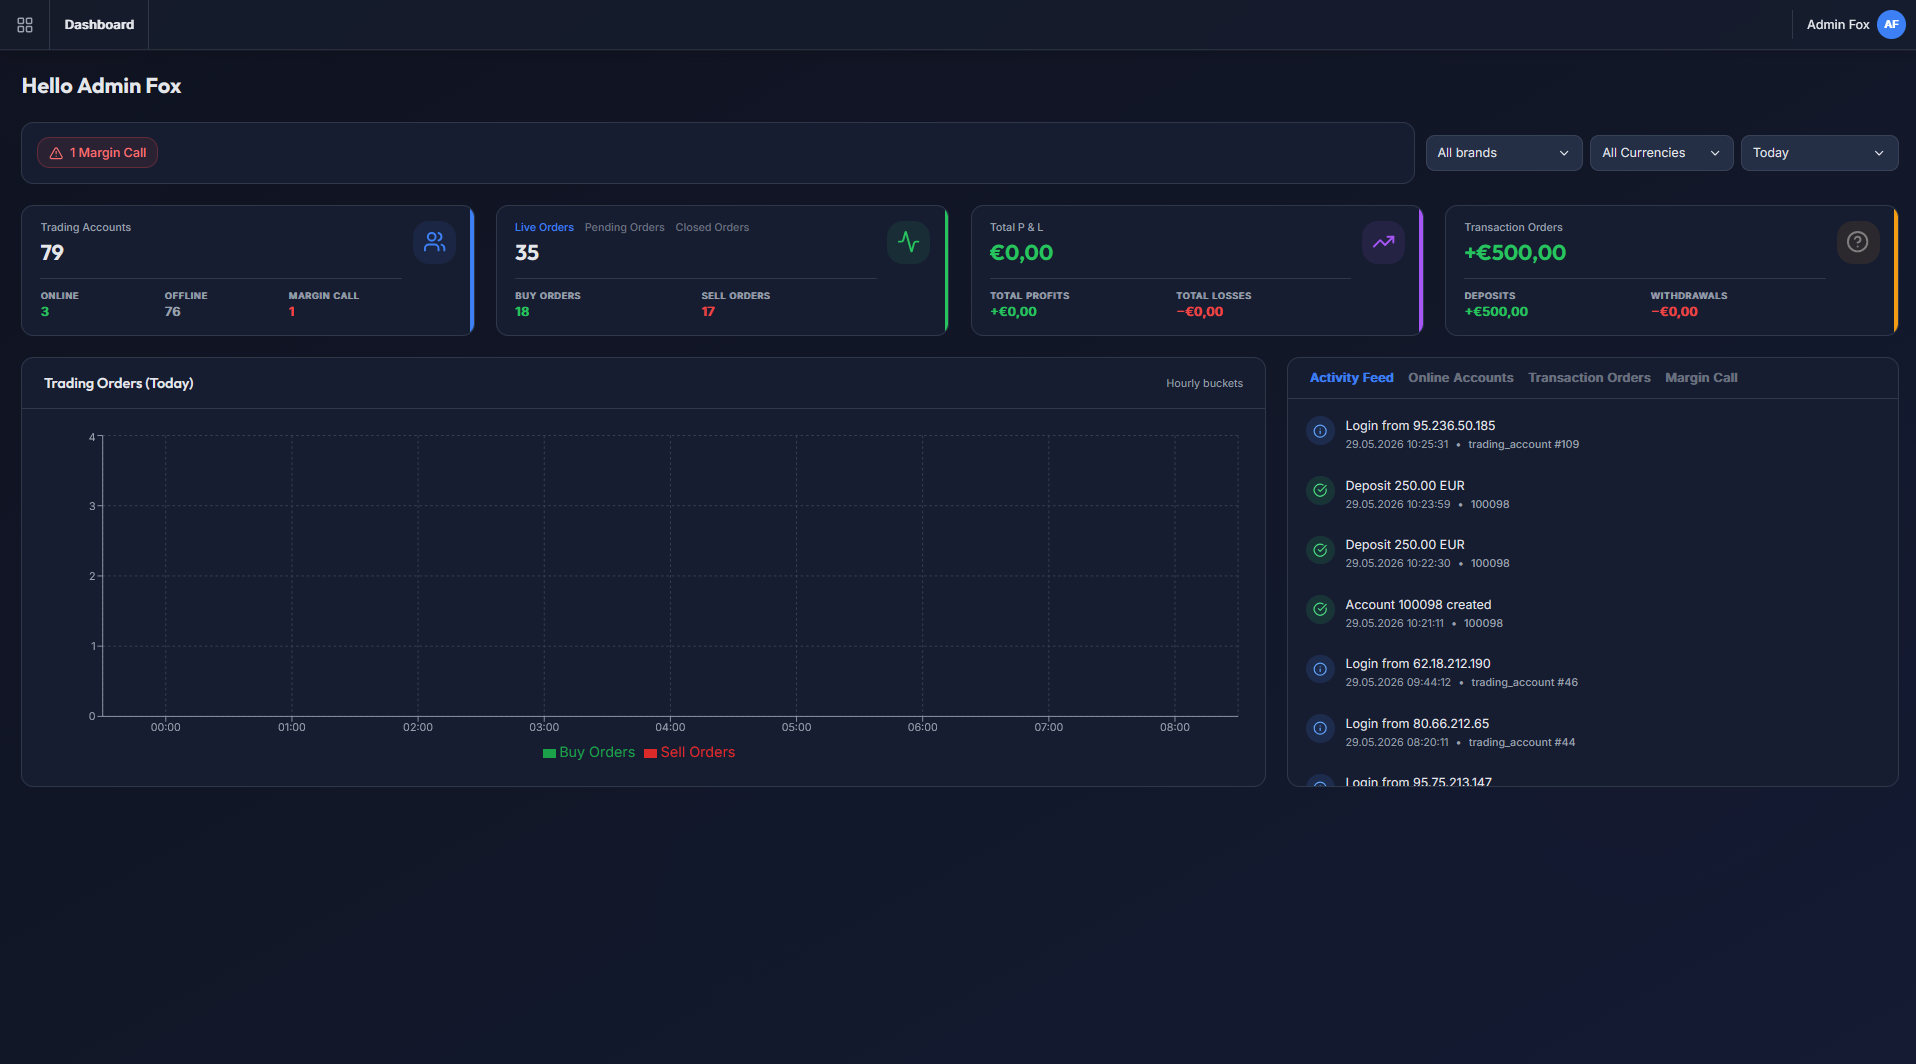Click check icon beside Account 100098 created

point(1320,609)
